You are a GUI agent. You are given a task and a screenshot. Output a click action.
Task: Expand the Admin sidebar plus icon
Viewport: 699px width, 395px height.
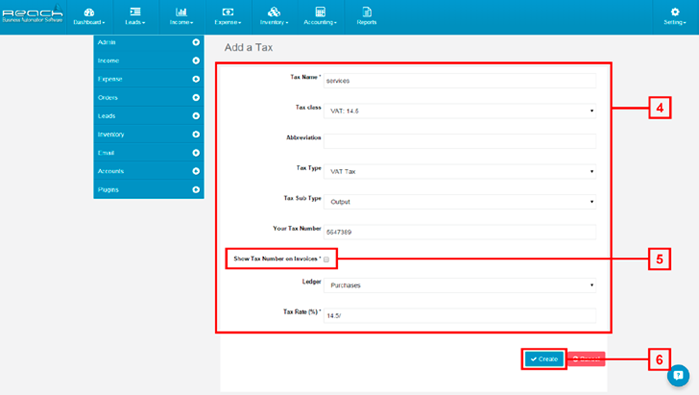(x=196, y=42)
